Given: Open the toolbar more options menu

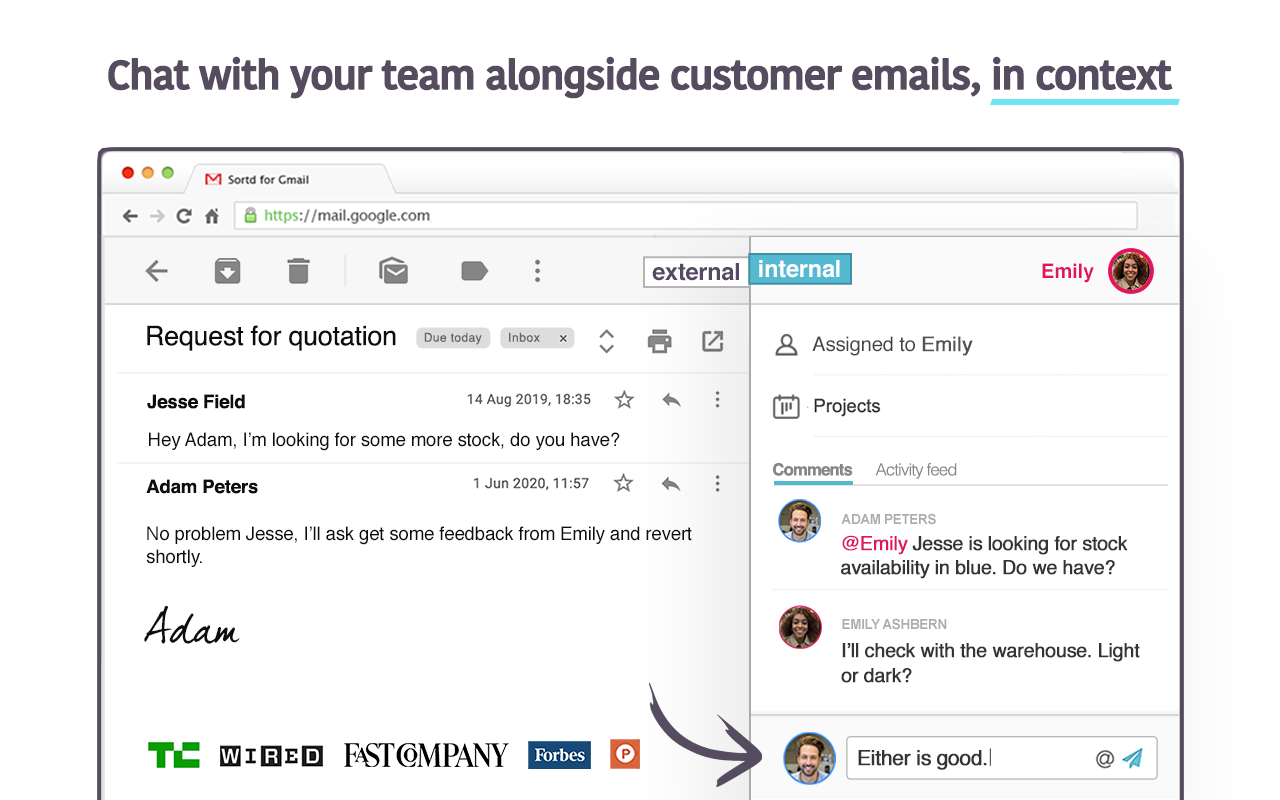Looking at the screenshot, I should pos(537,271).
